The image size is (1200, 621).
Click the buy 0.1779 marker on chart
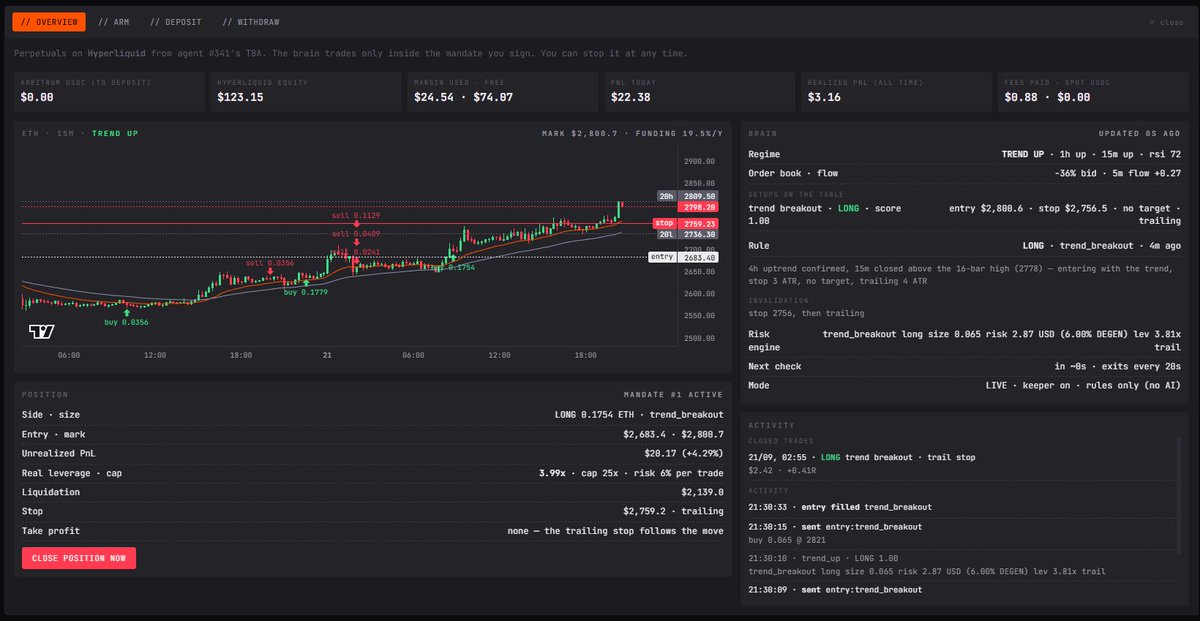click(x=306, y=288)
